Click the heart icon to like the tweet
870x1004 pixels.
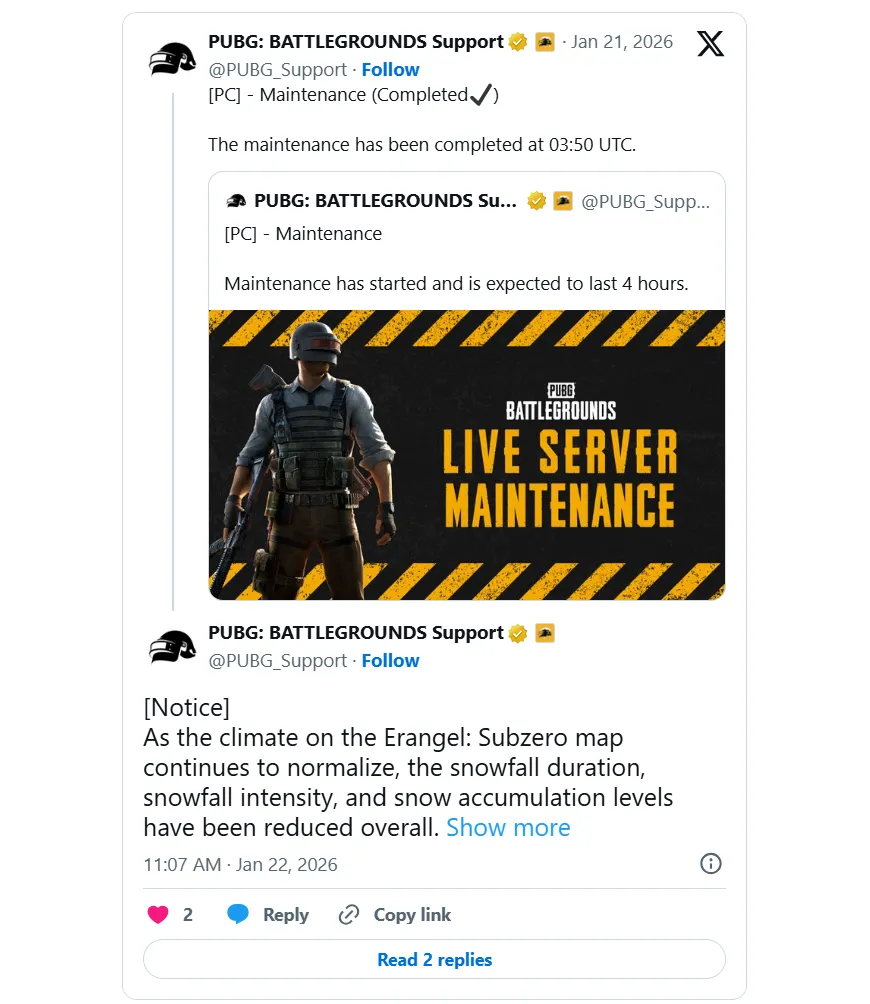coord(157,914)
